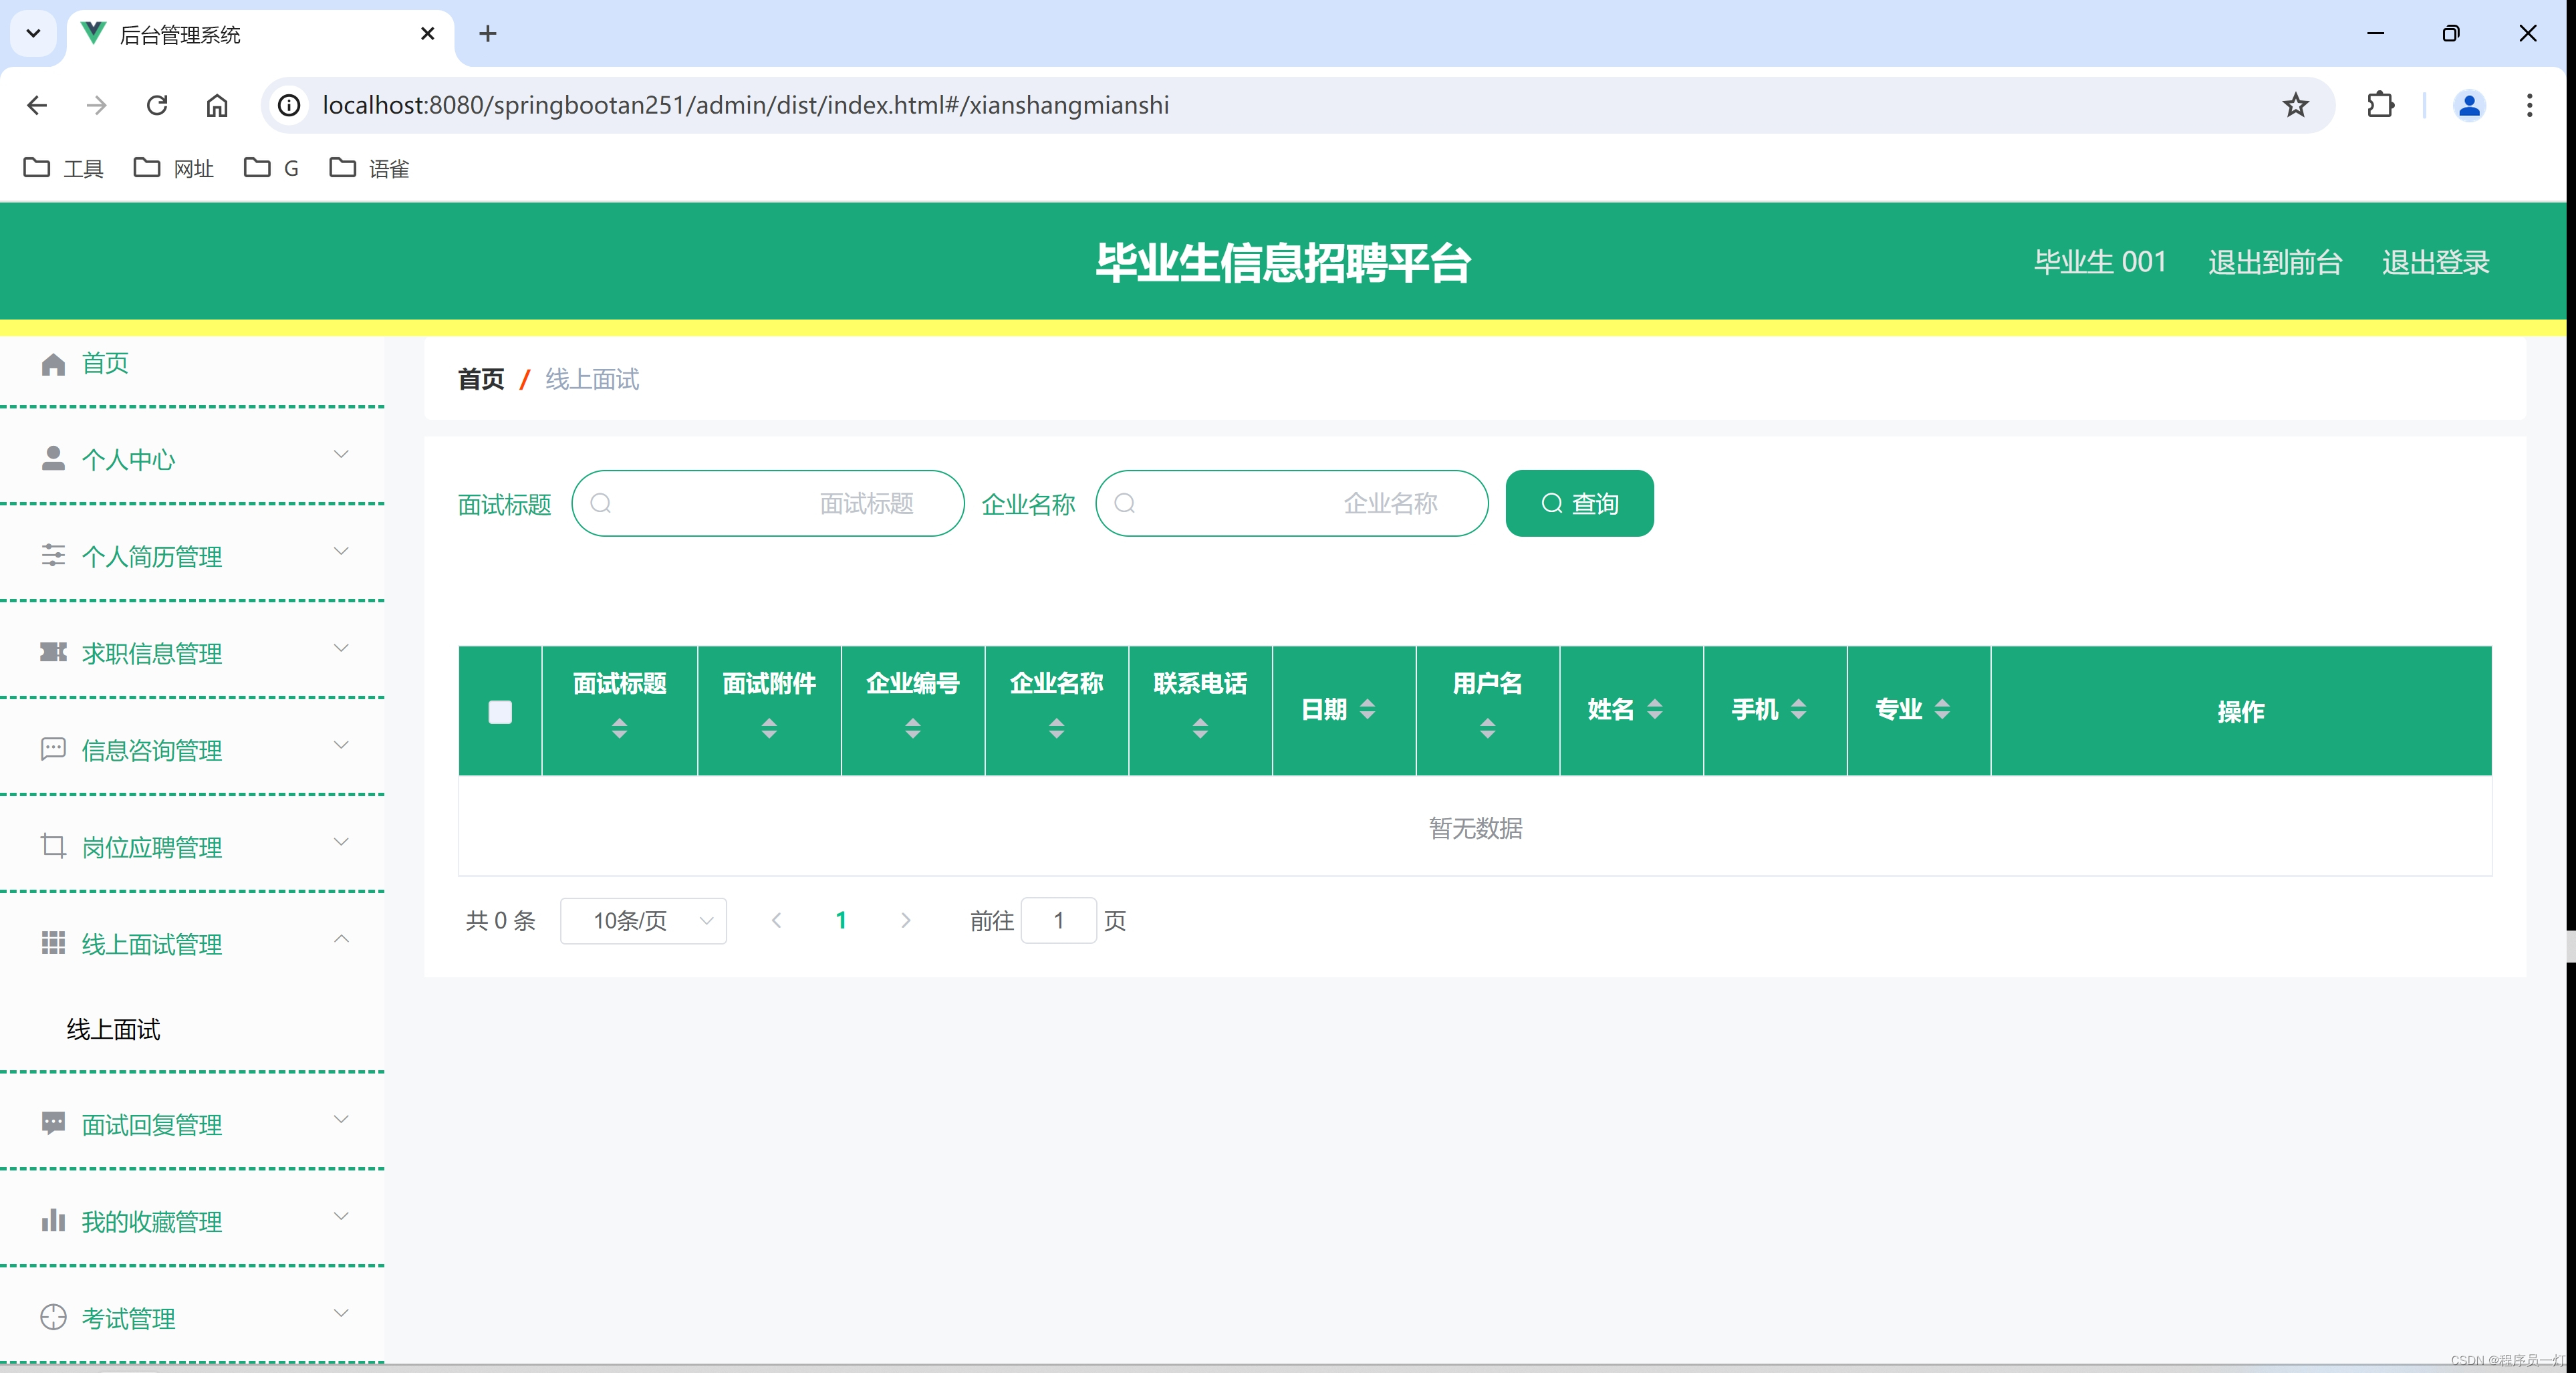Sort table by 手机 column

tap(1799, 709)
